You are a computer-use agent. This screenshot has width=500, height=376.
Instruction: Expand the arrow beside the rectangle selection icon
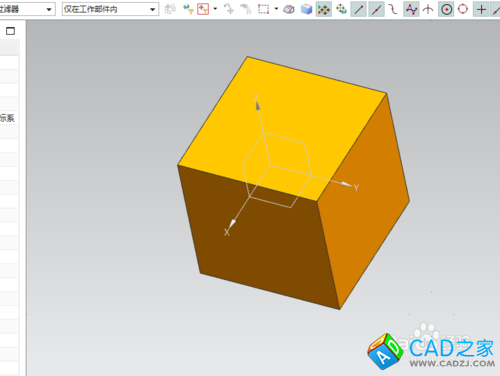[276, 9]
